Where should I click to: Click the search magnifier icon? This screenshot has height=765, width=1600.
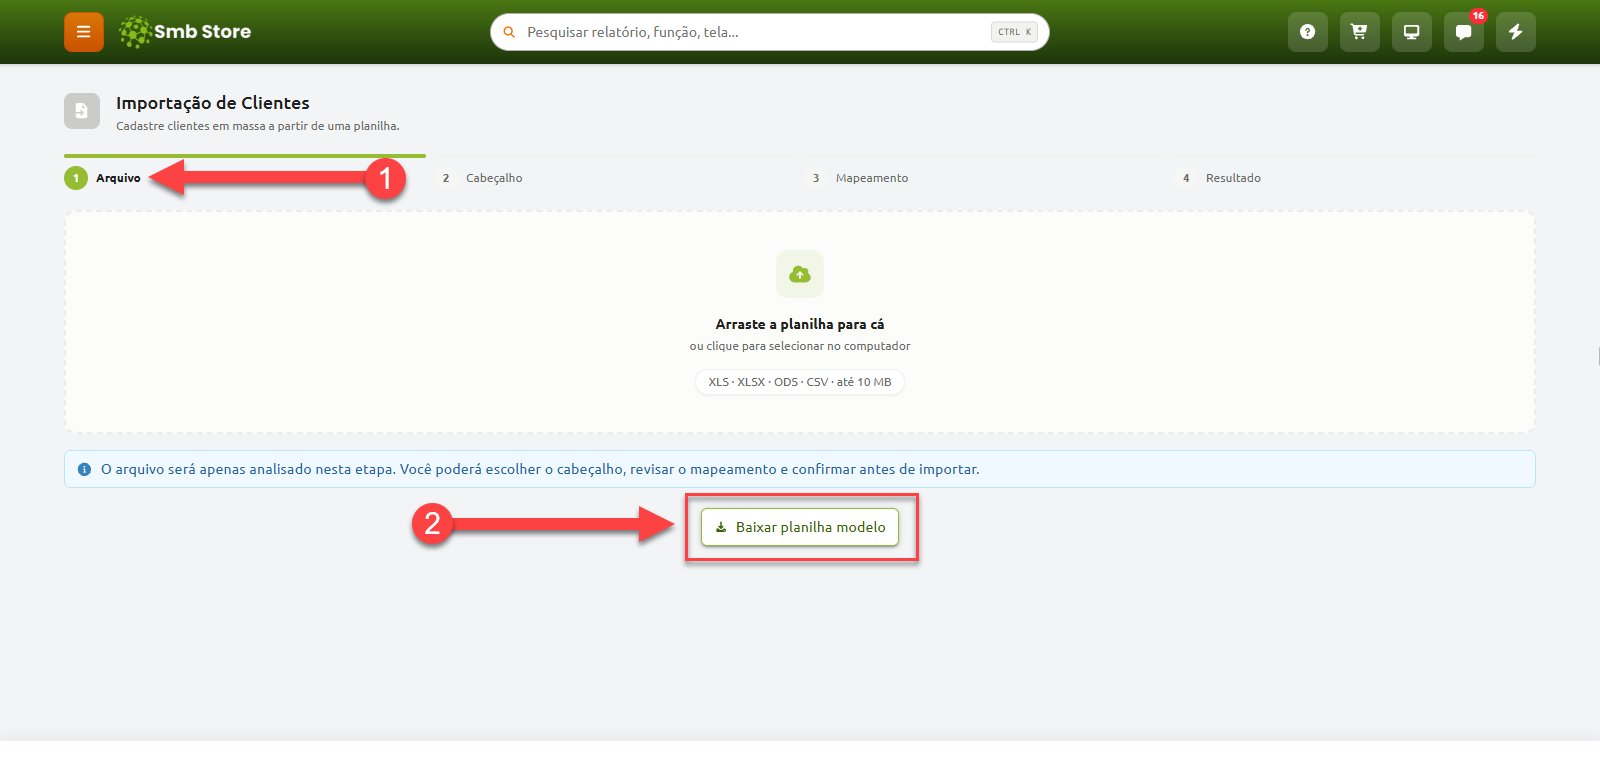click(x=509, y=32)
